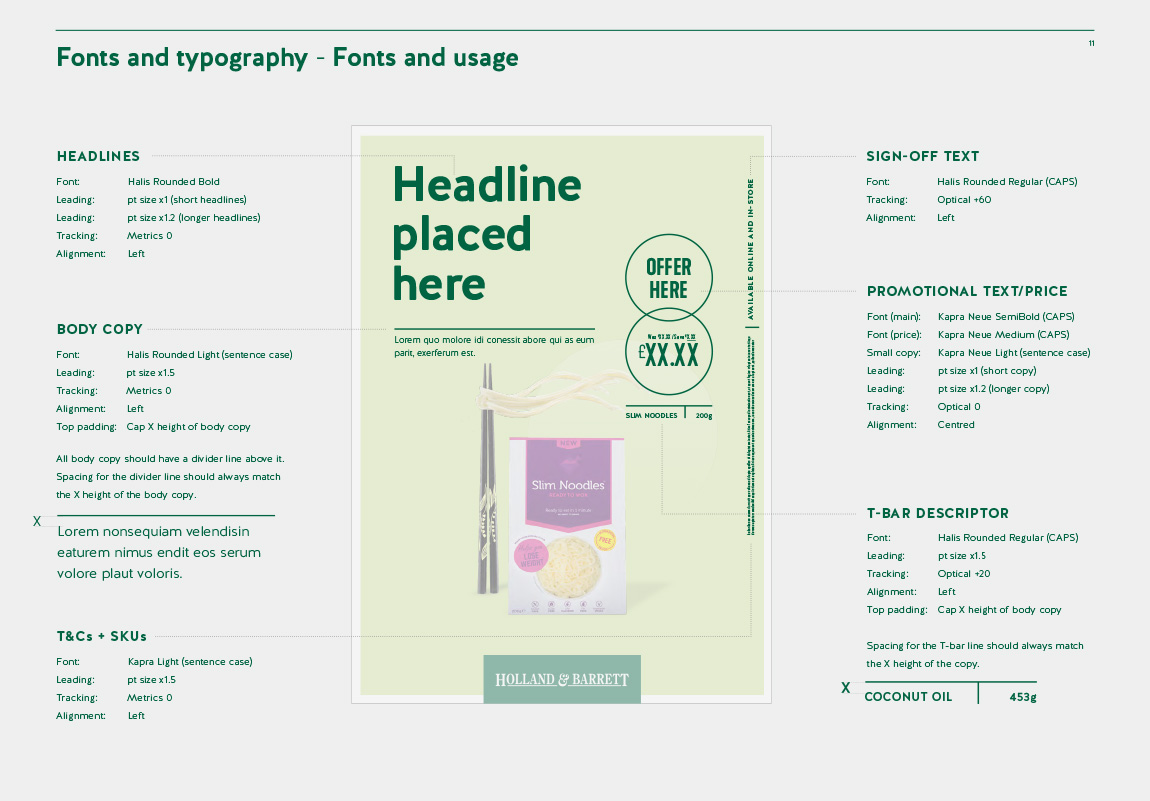This screenshot has width=1150, height=801.
Task: Select the HEADLINES section heading
Action: point(98,156)
